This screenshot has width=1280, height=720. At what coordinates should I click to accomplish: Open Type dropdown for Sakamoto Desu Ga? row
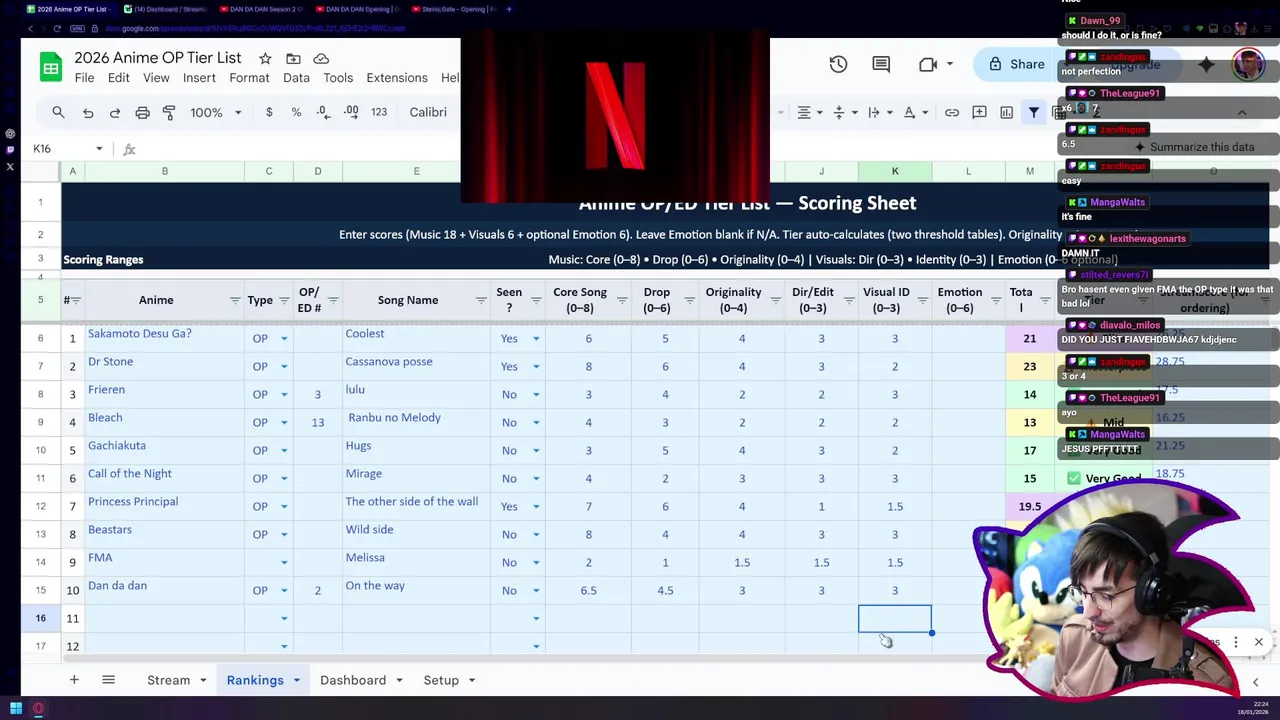click(x=284, y=339)
